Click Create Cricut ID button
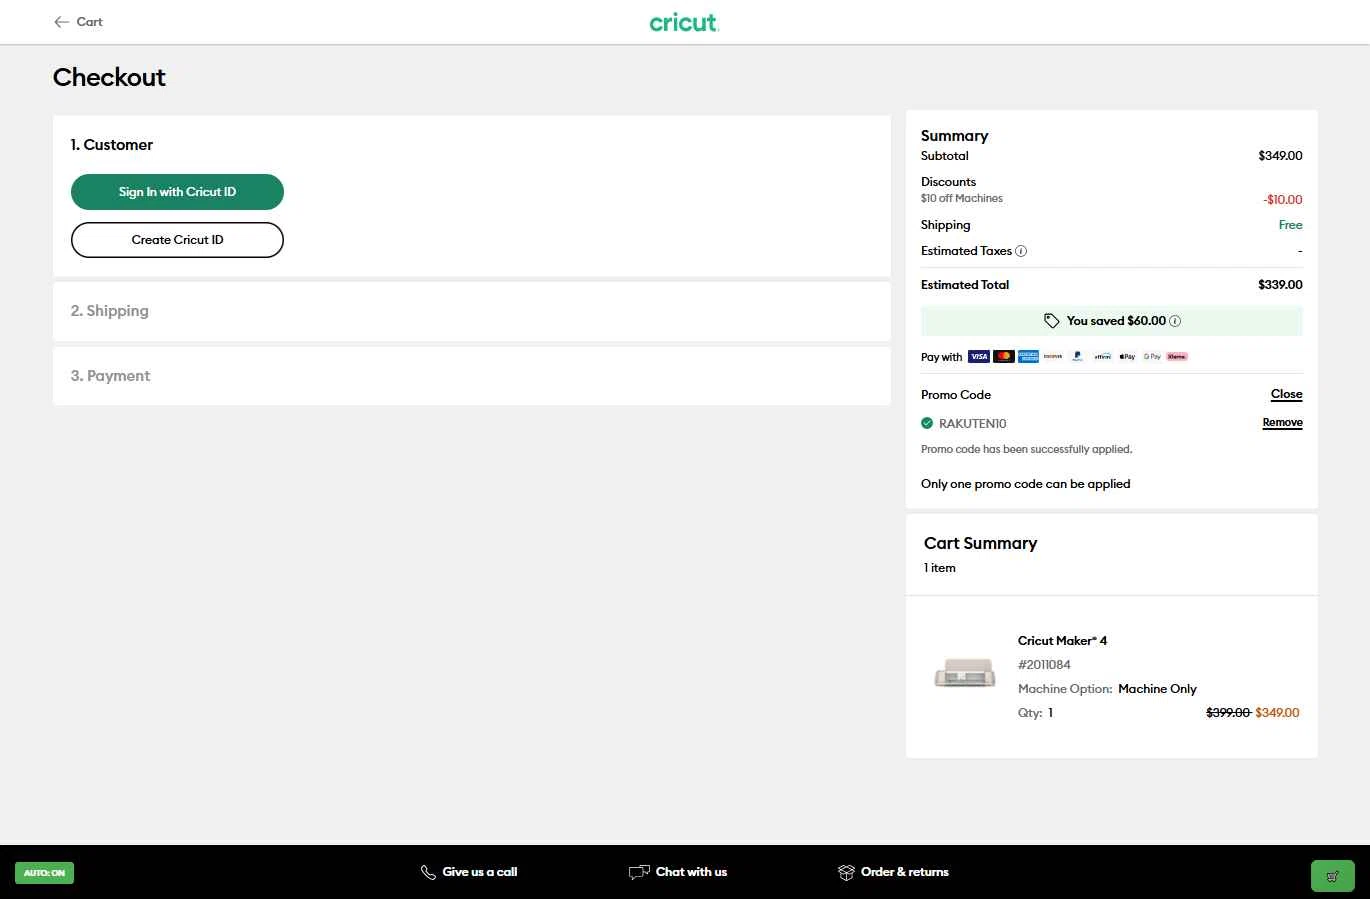This screenshot has height=899, width=1370. [177, 240]
